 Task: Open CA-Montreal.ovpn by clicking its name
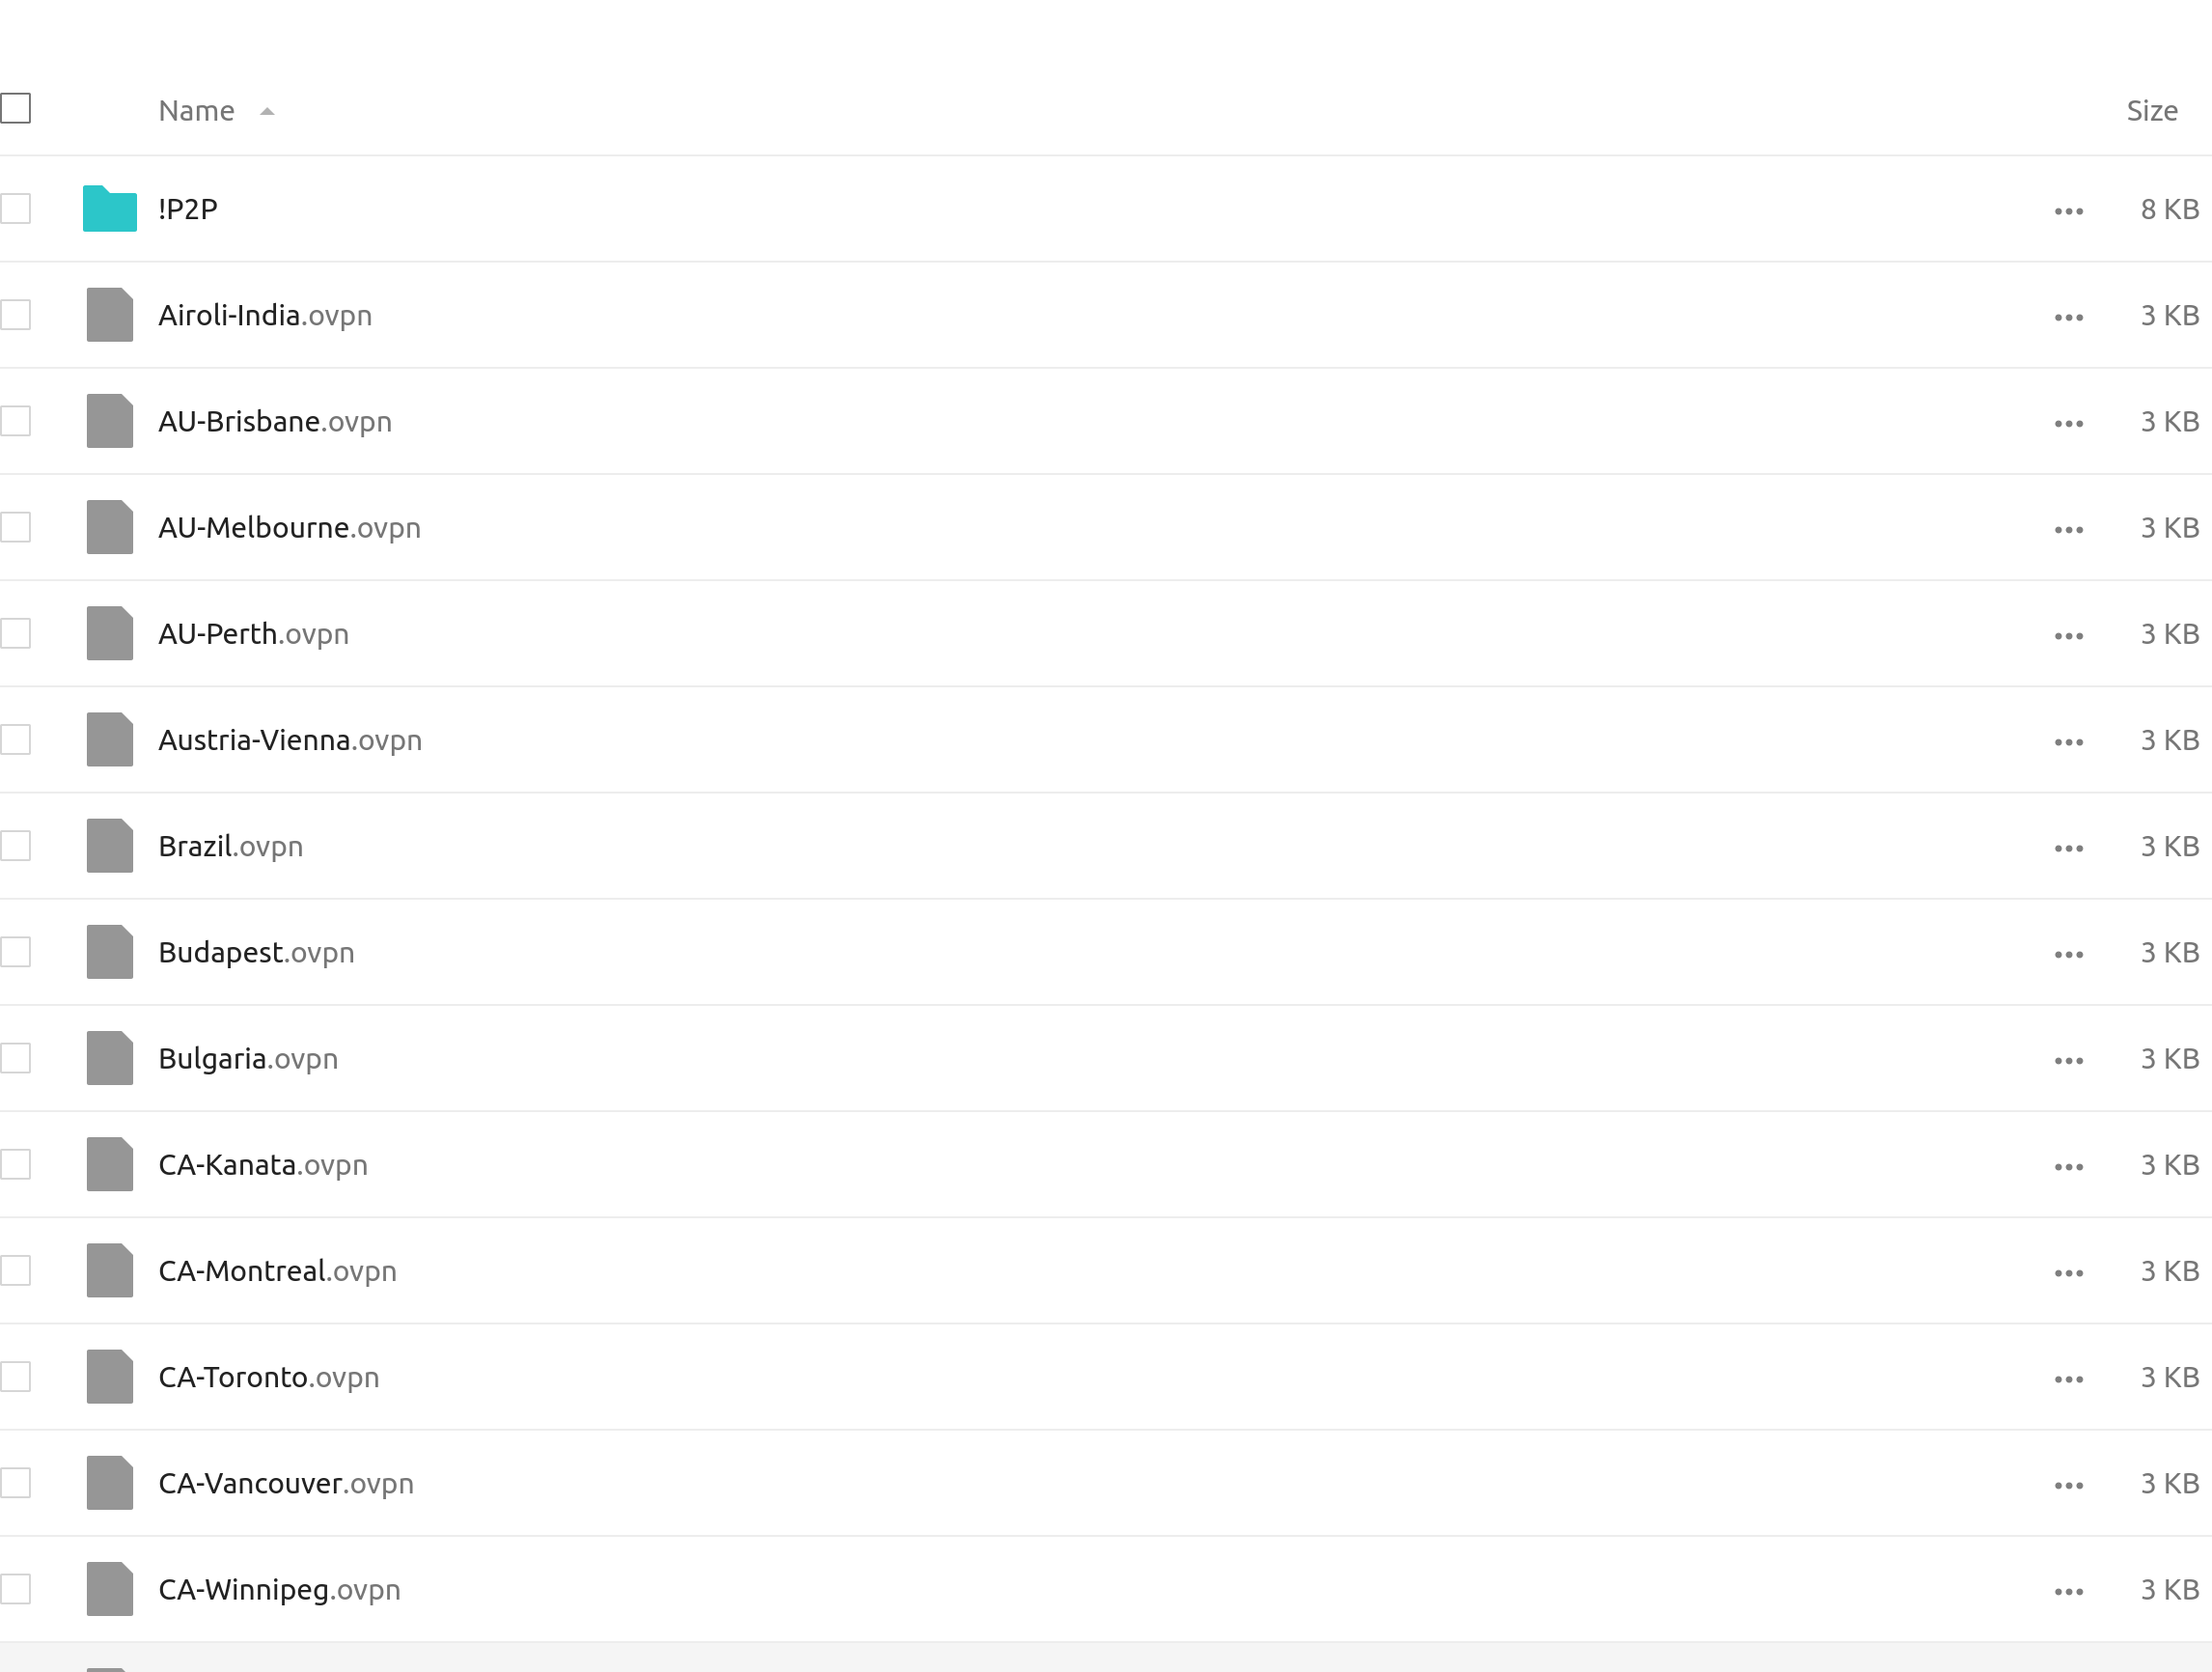tap(277, 1271)
